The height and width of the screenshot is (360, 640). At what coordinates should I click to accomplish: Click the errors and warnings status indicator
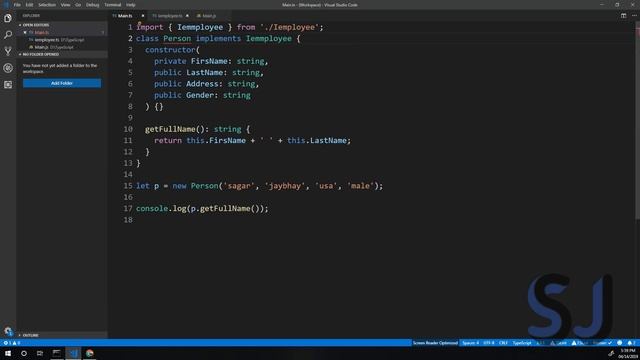click(11, 343)
